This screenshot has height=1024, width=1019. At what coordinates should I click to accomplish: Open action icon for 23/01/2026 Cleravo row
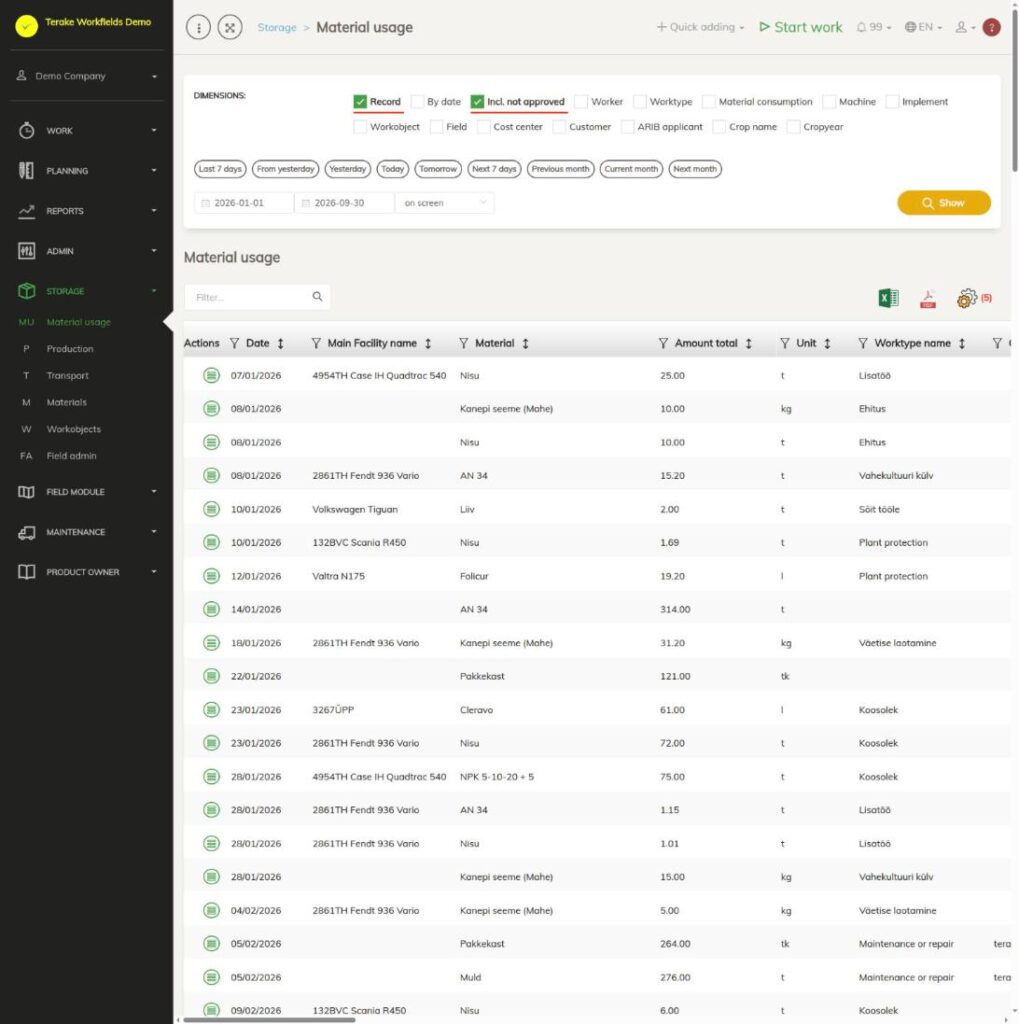pyautogui.click(x=211, y=709)
